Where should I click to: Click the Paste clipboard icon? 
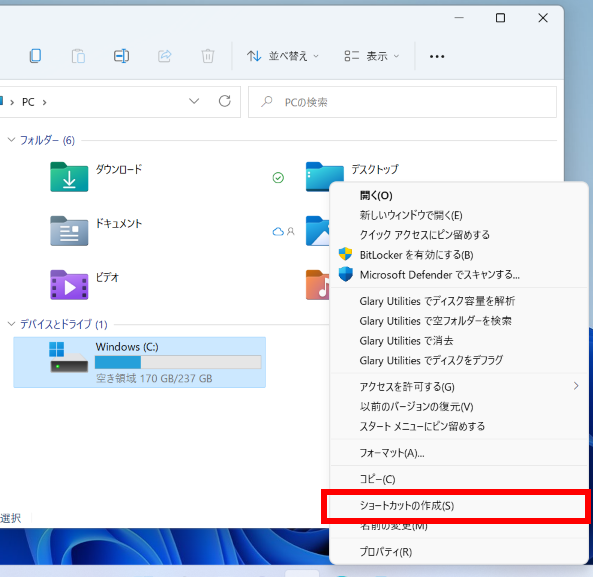pos(78,56)
